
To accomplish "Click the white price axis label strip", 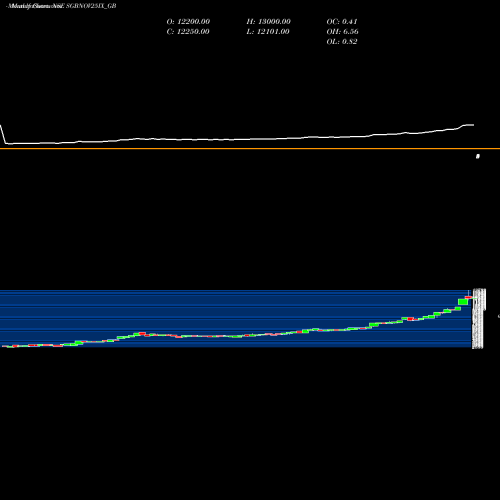I will [x=479, y=319].
